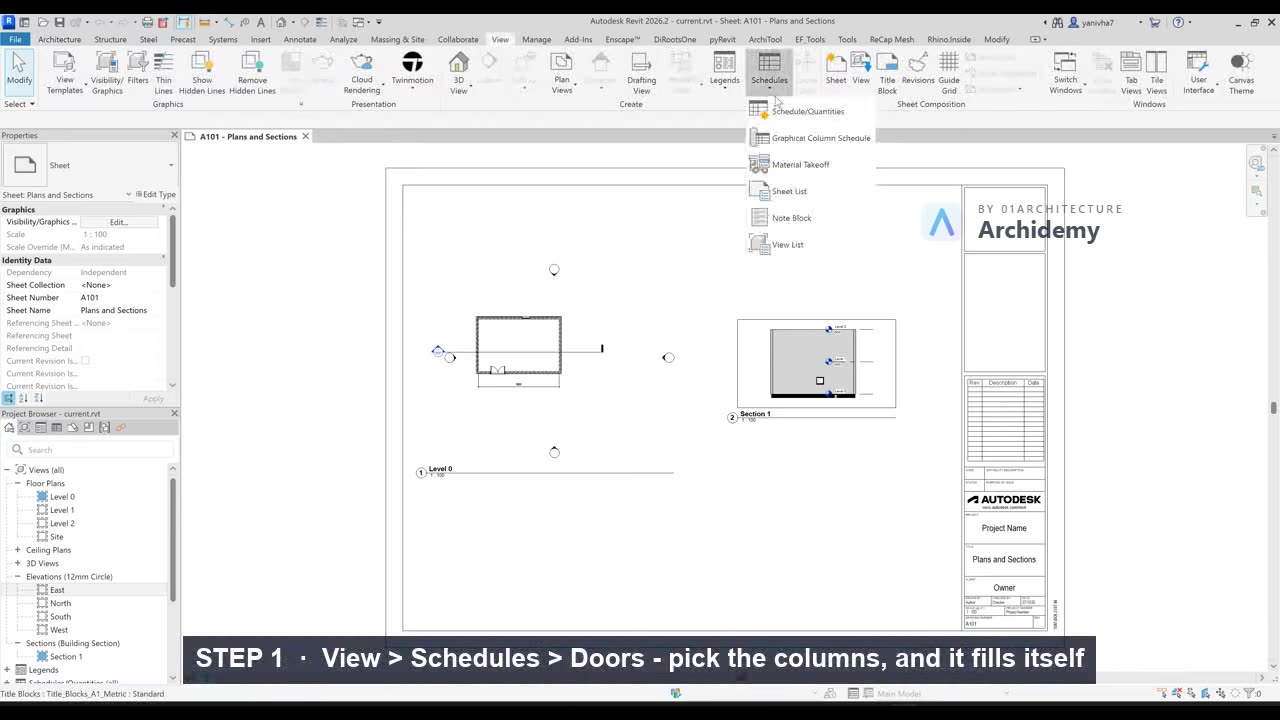Toggle the Current Revision Issued checkbox
Viewport: 1280px width, 720px height.
pos(85,361)
